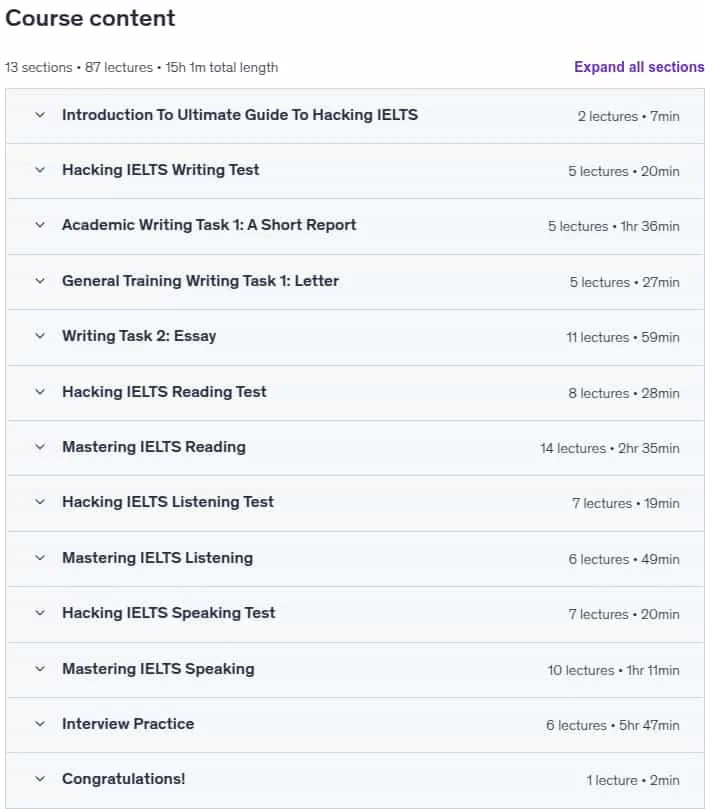Expand the Introduction To Ultimate Guide chevron
705x809 pixels.
40,115
